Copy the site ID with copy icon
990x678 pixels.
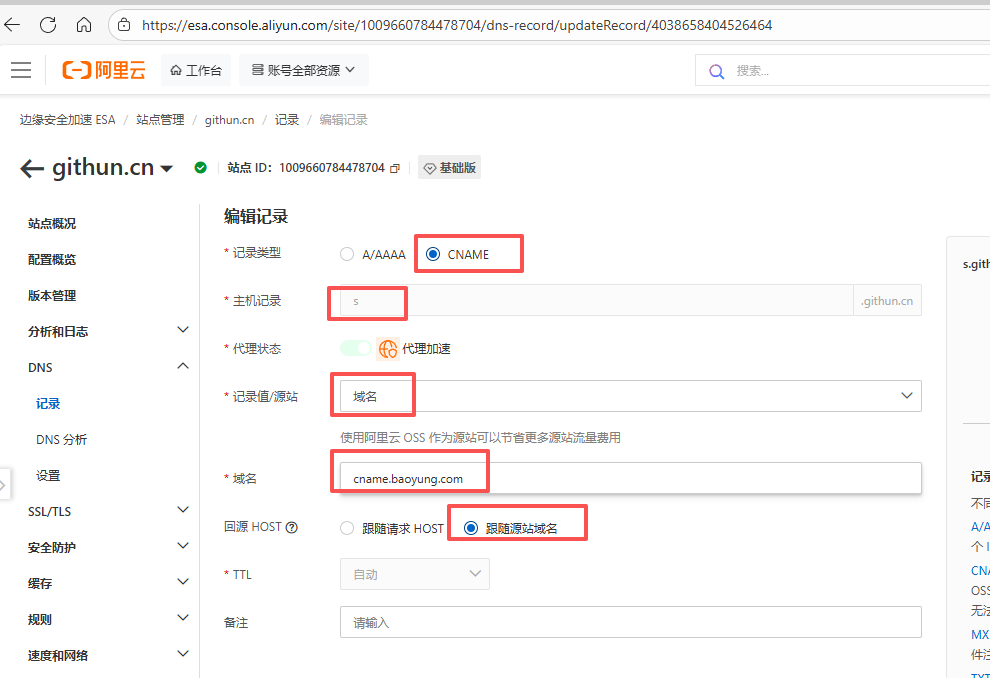click(x=395, y=168)
